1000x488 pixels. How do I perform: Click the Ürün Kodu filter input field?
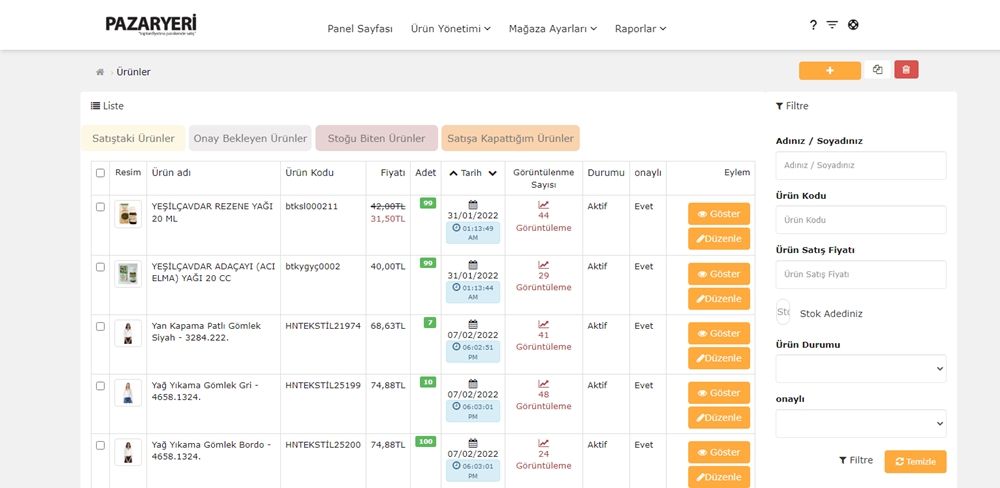[x=860, y=220]
